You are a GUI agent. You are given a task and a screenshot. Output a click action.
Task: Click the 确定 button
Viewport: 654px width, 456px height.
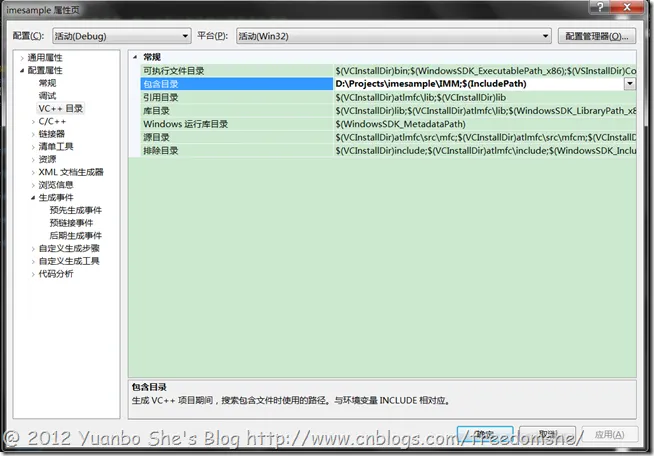point(485,434)
